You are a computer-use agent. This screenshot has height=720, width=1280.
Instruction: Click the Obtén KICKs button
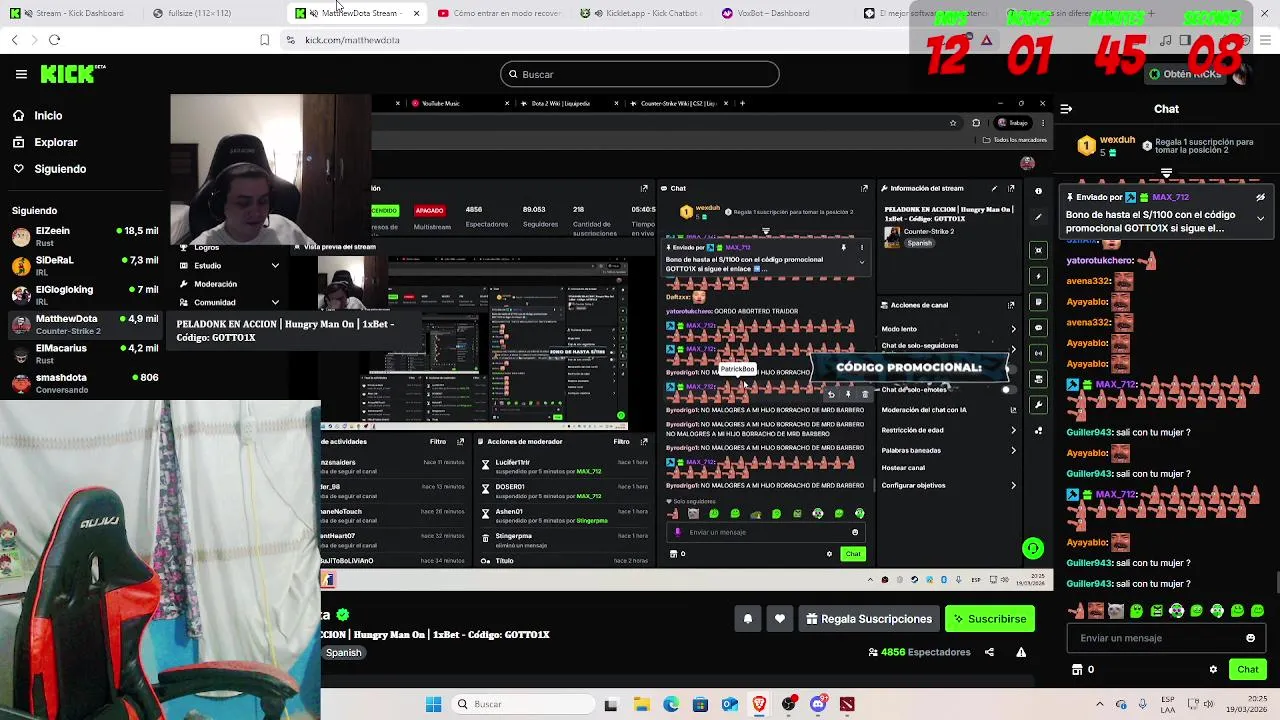coord(1184,74)
